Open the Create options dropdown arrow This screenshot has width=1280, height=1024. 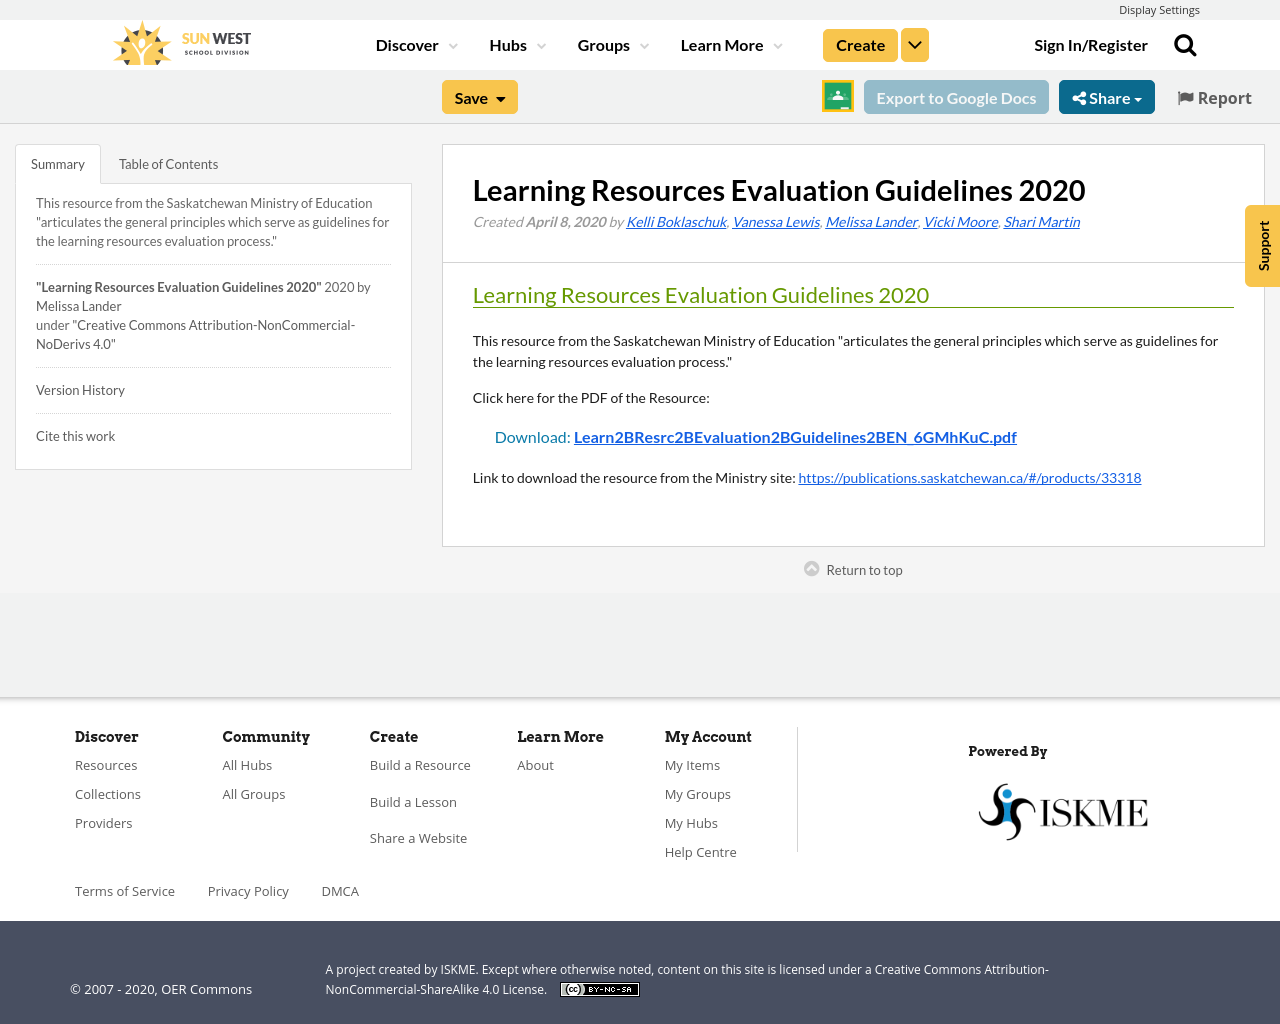point(914,44)
